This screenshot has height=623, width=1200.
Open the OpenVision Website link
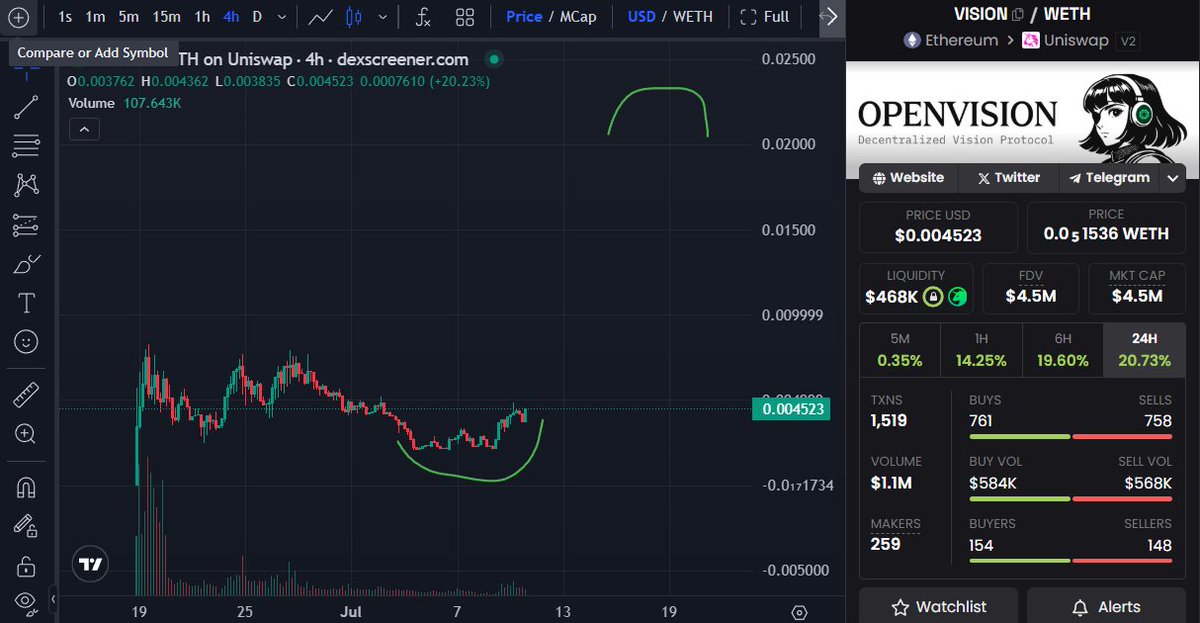908,178
